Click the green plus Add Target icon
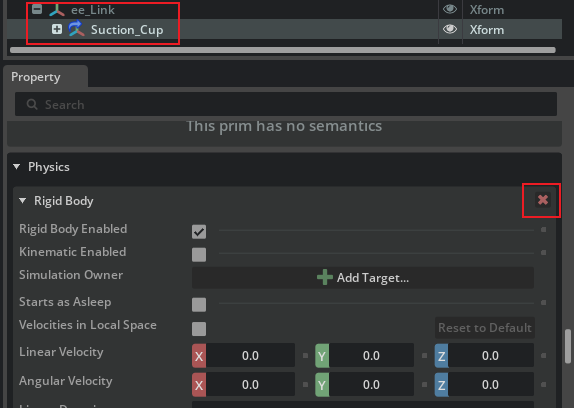Viewport: 574px width, 408px height. [324, 277]
